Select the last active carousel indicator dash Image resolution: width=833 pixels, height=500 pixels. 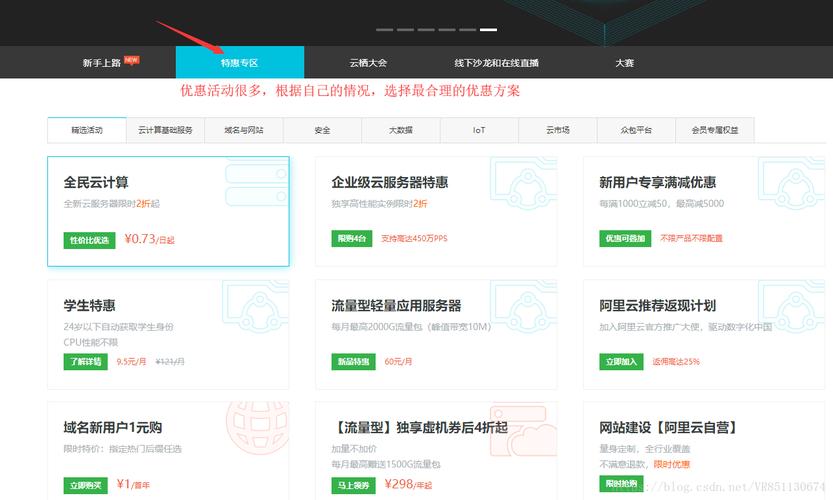point(488,30)
